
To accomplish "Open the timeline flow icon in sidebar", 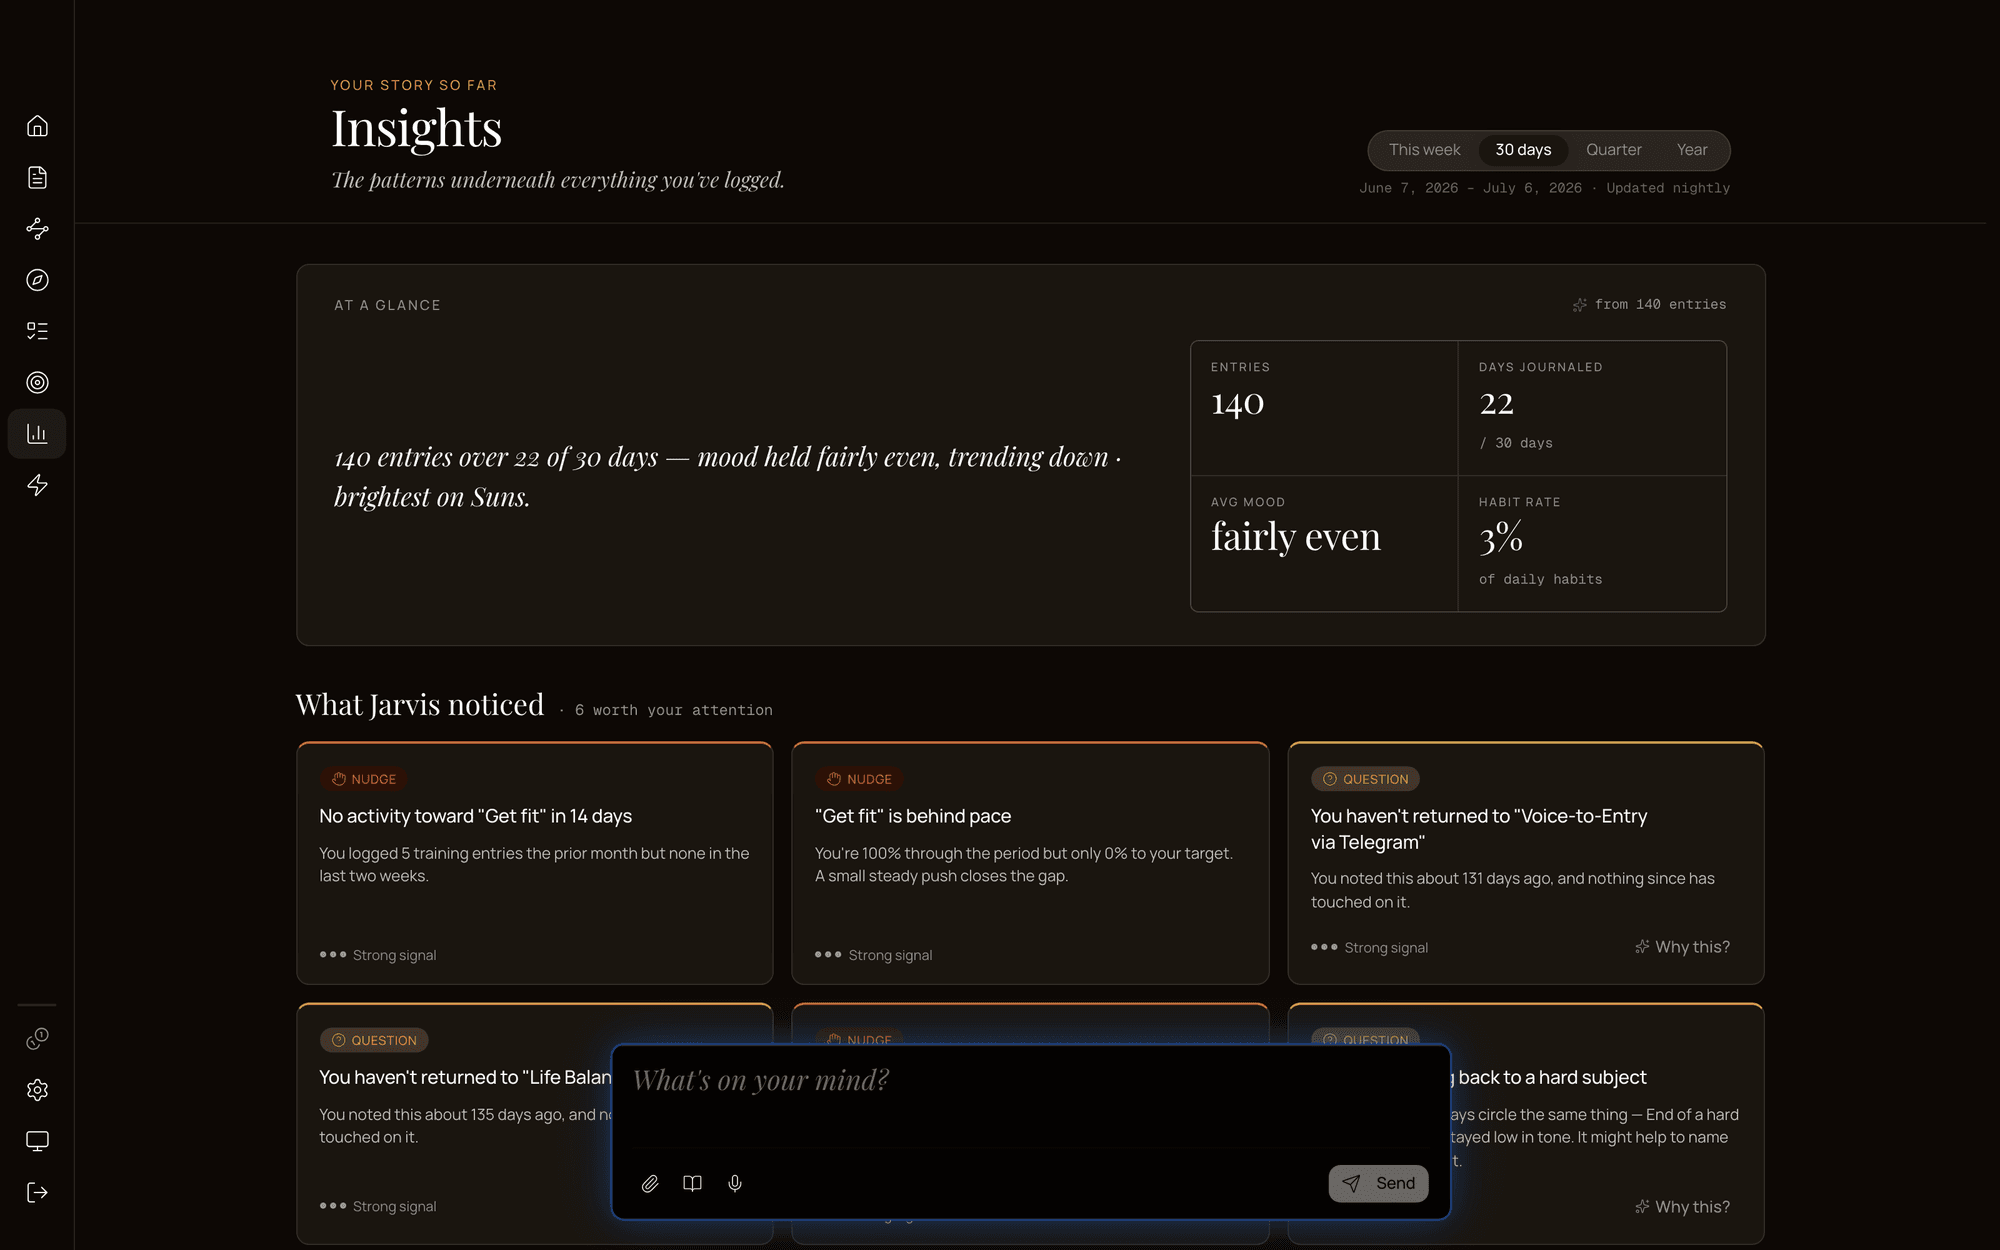I will click(x=37, y=229).
